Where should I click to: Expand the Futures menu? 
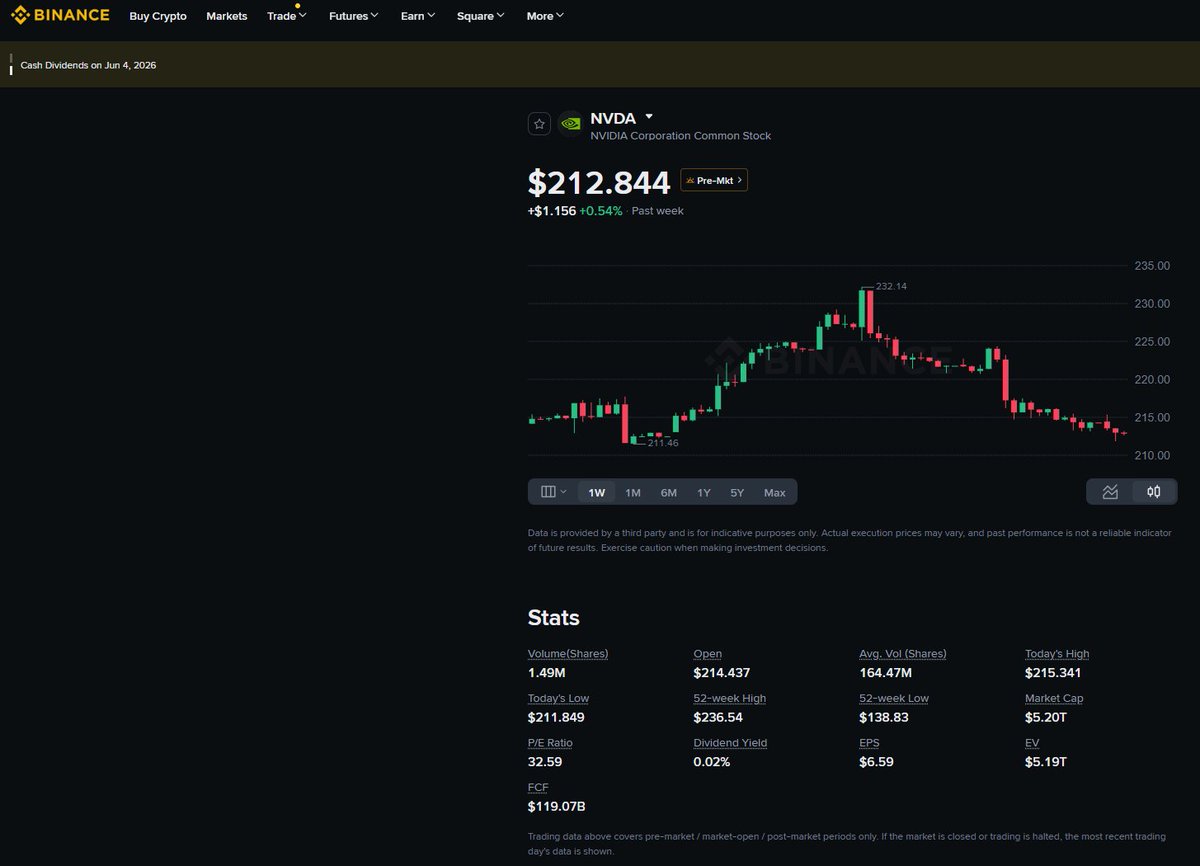point(354,16)
